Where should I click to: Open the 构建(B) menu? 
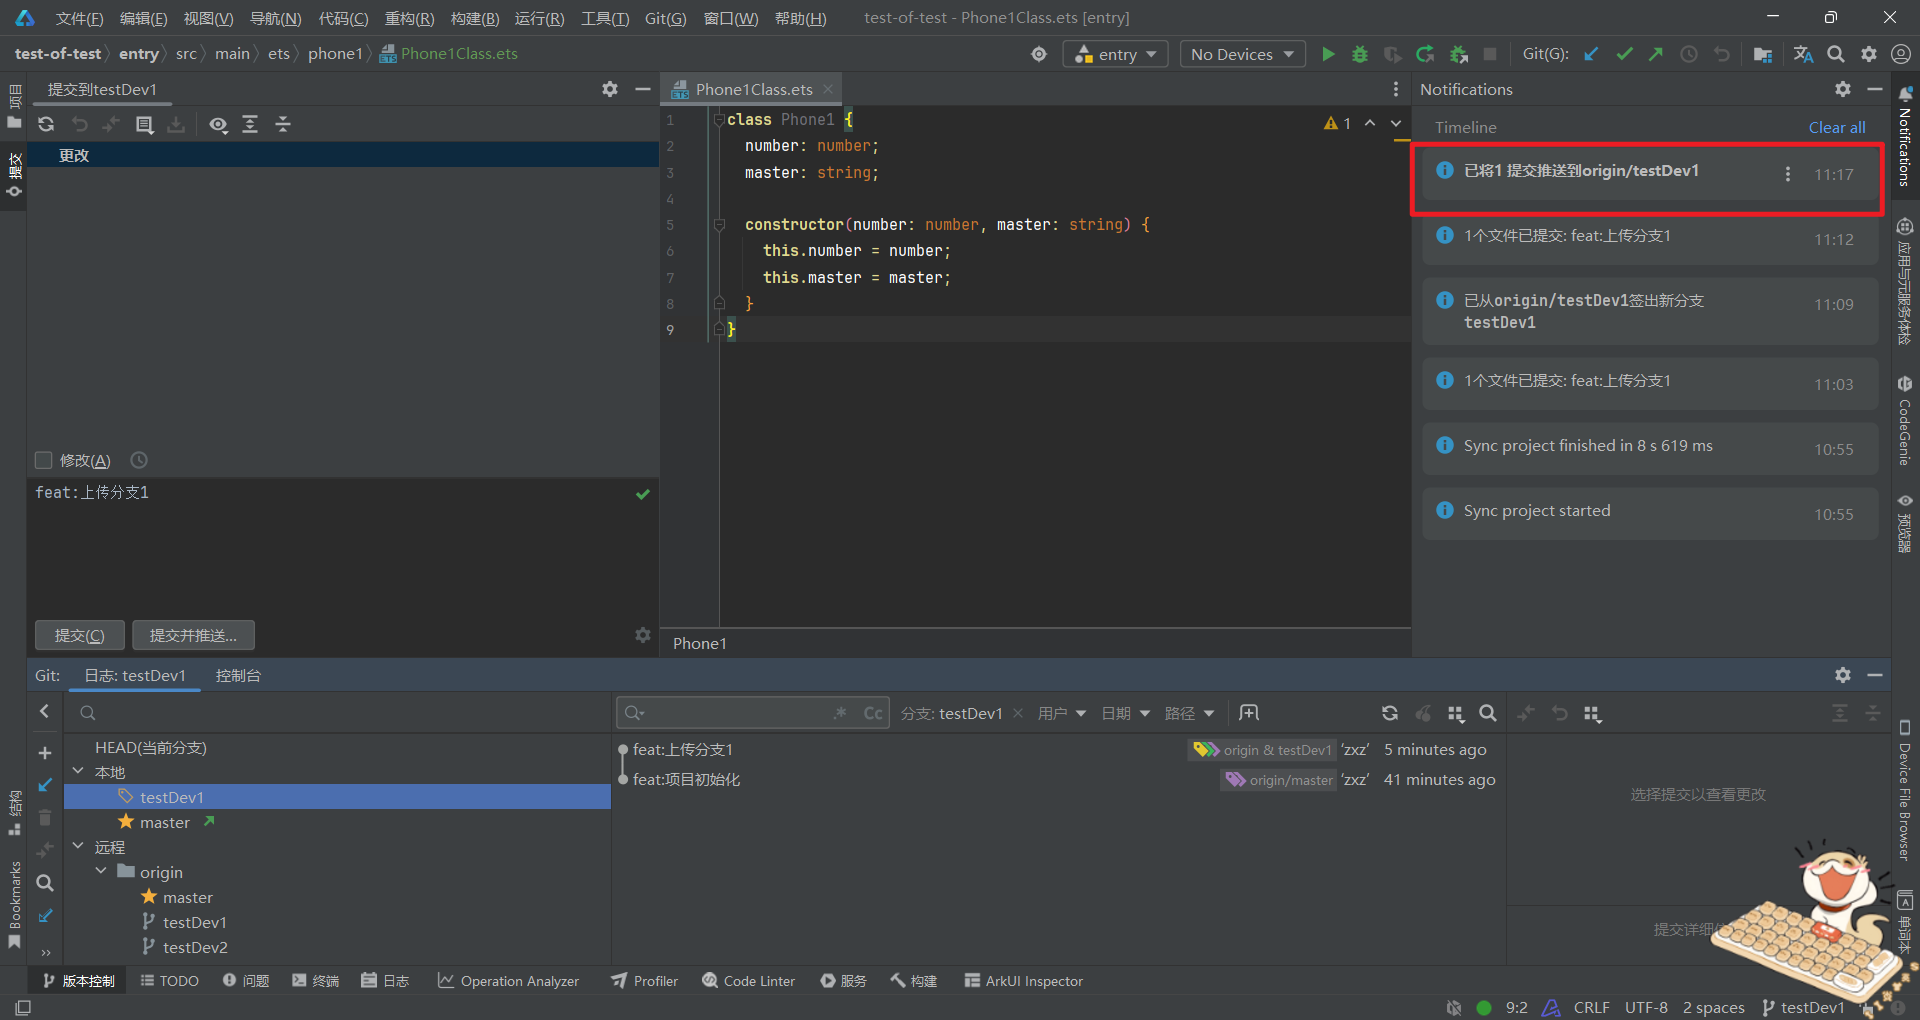point(475,18)
